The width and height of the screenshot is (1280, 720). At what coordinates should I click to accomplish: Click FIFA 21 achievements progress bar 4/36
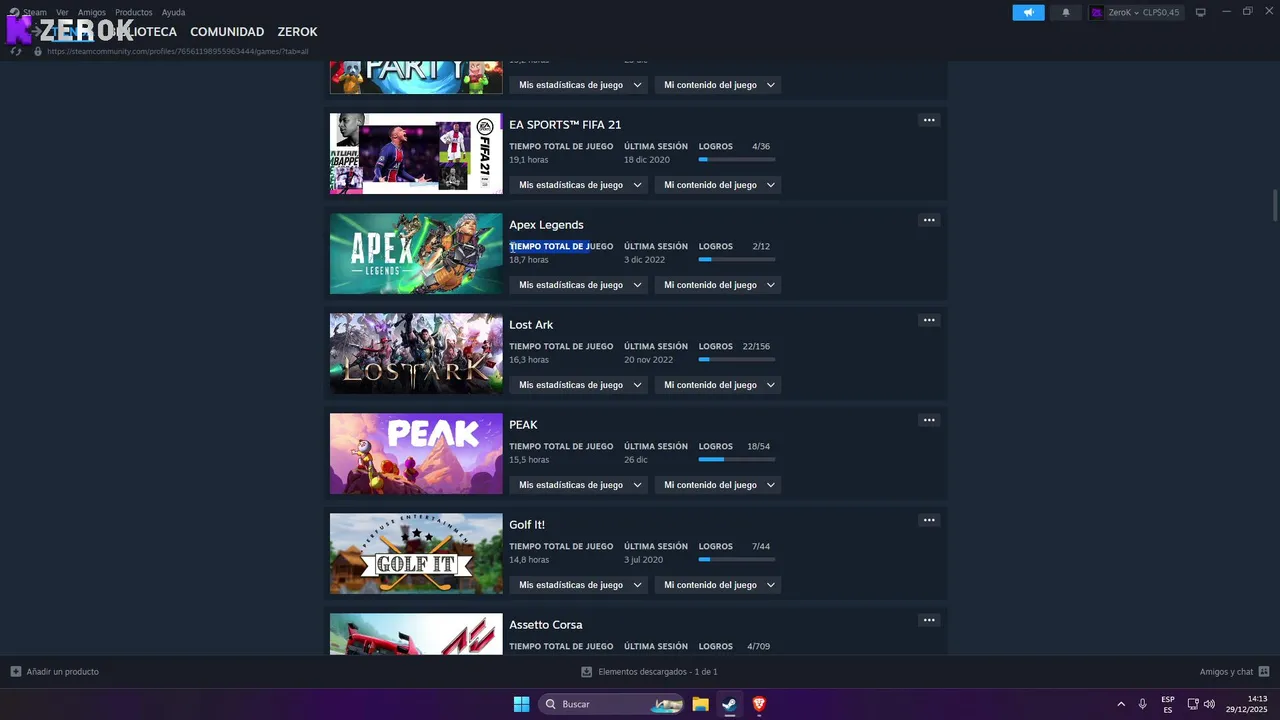tap(737, 159)
